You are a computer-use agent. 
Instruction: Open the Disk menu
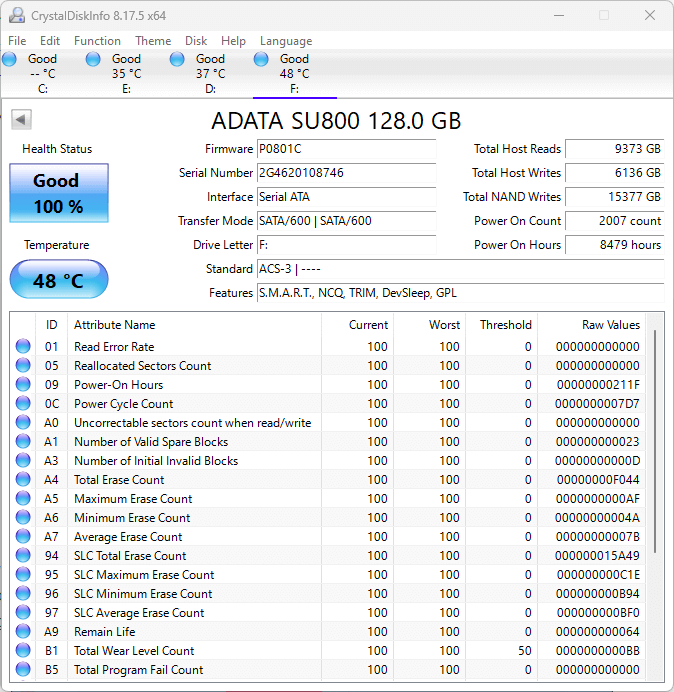click(196, 41)
